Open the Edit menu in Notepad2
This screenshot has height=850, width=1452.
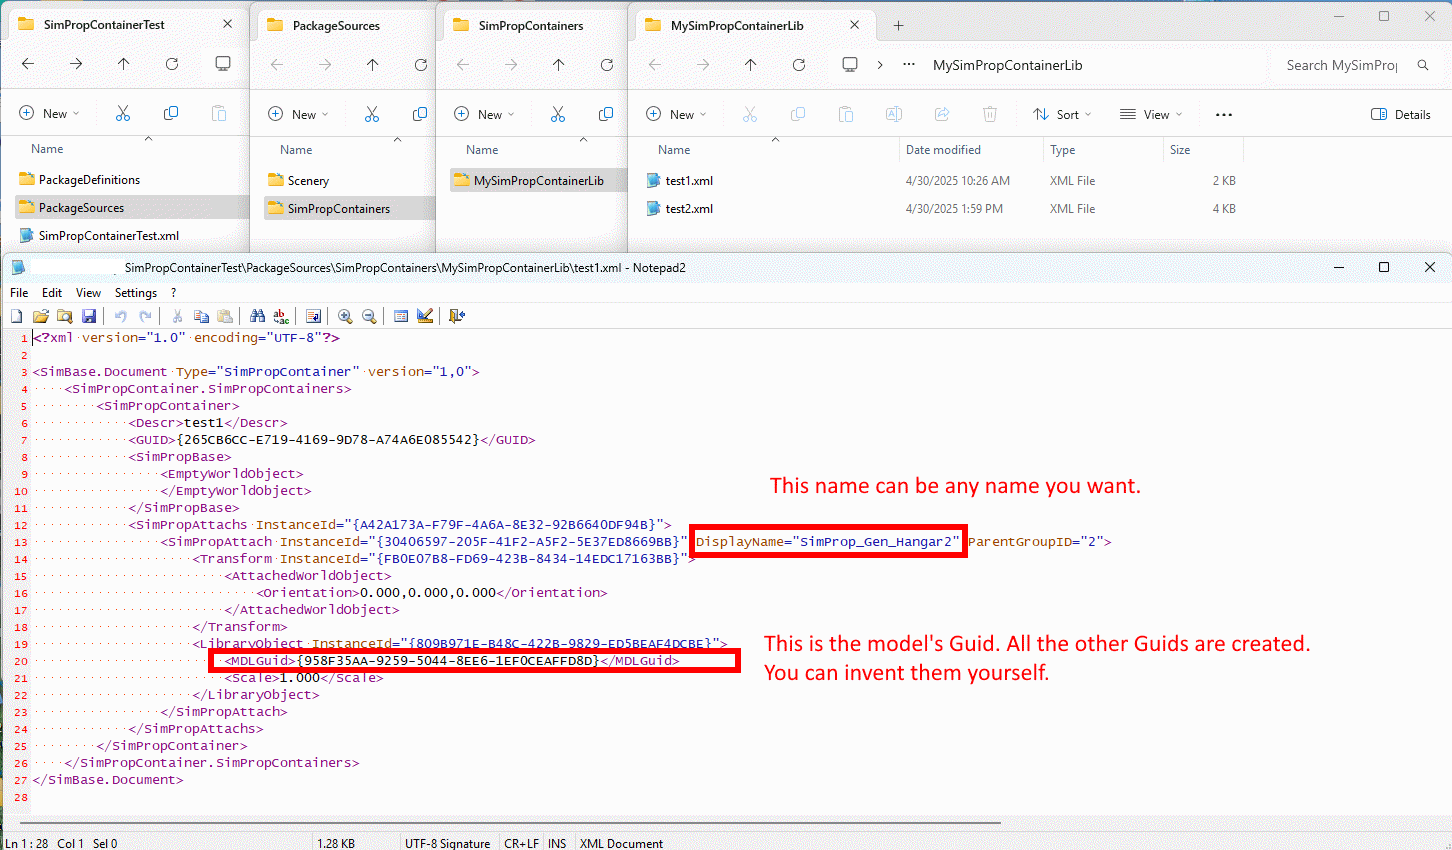coord(52,293)
